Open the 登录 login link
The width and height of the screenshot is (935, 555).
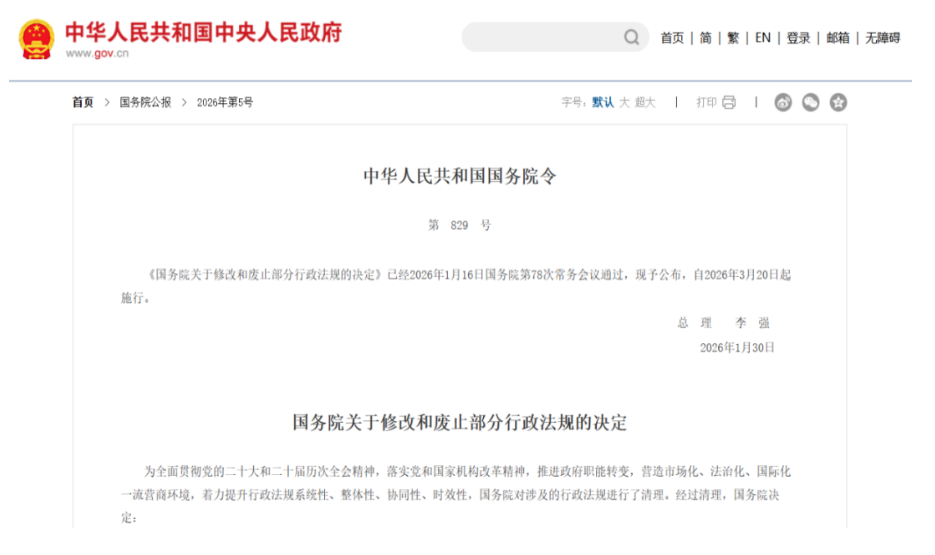(x=798, y=38)
